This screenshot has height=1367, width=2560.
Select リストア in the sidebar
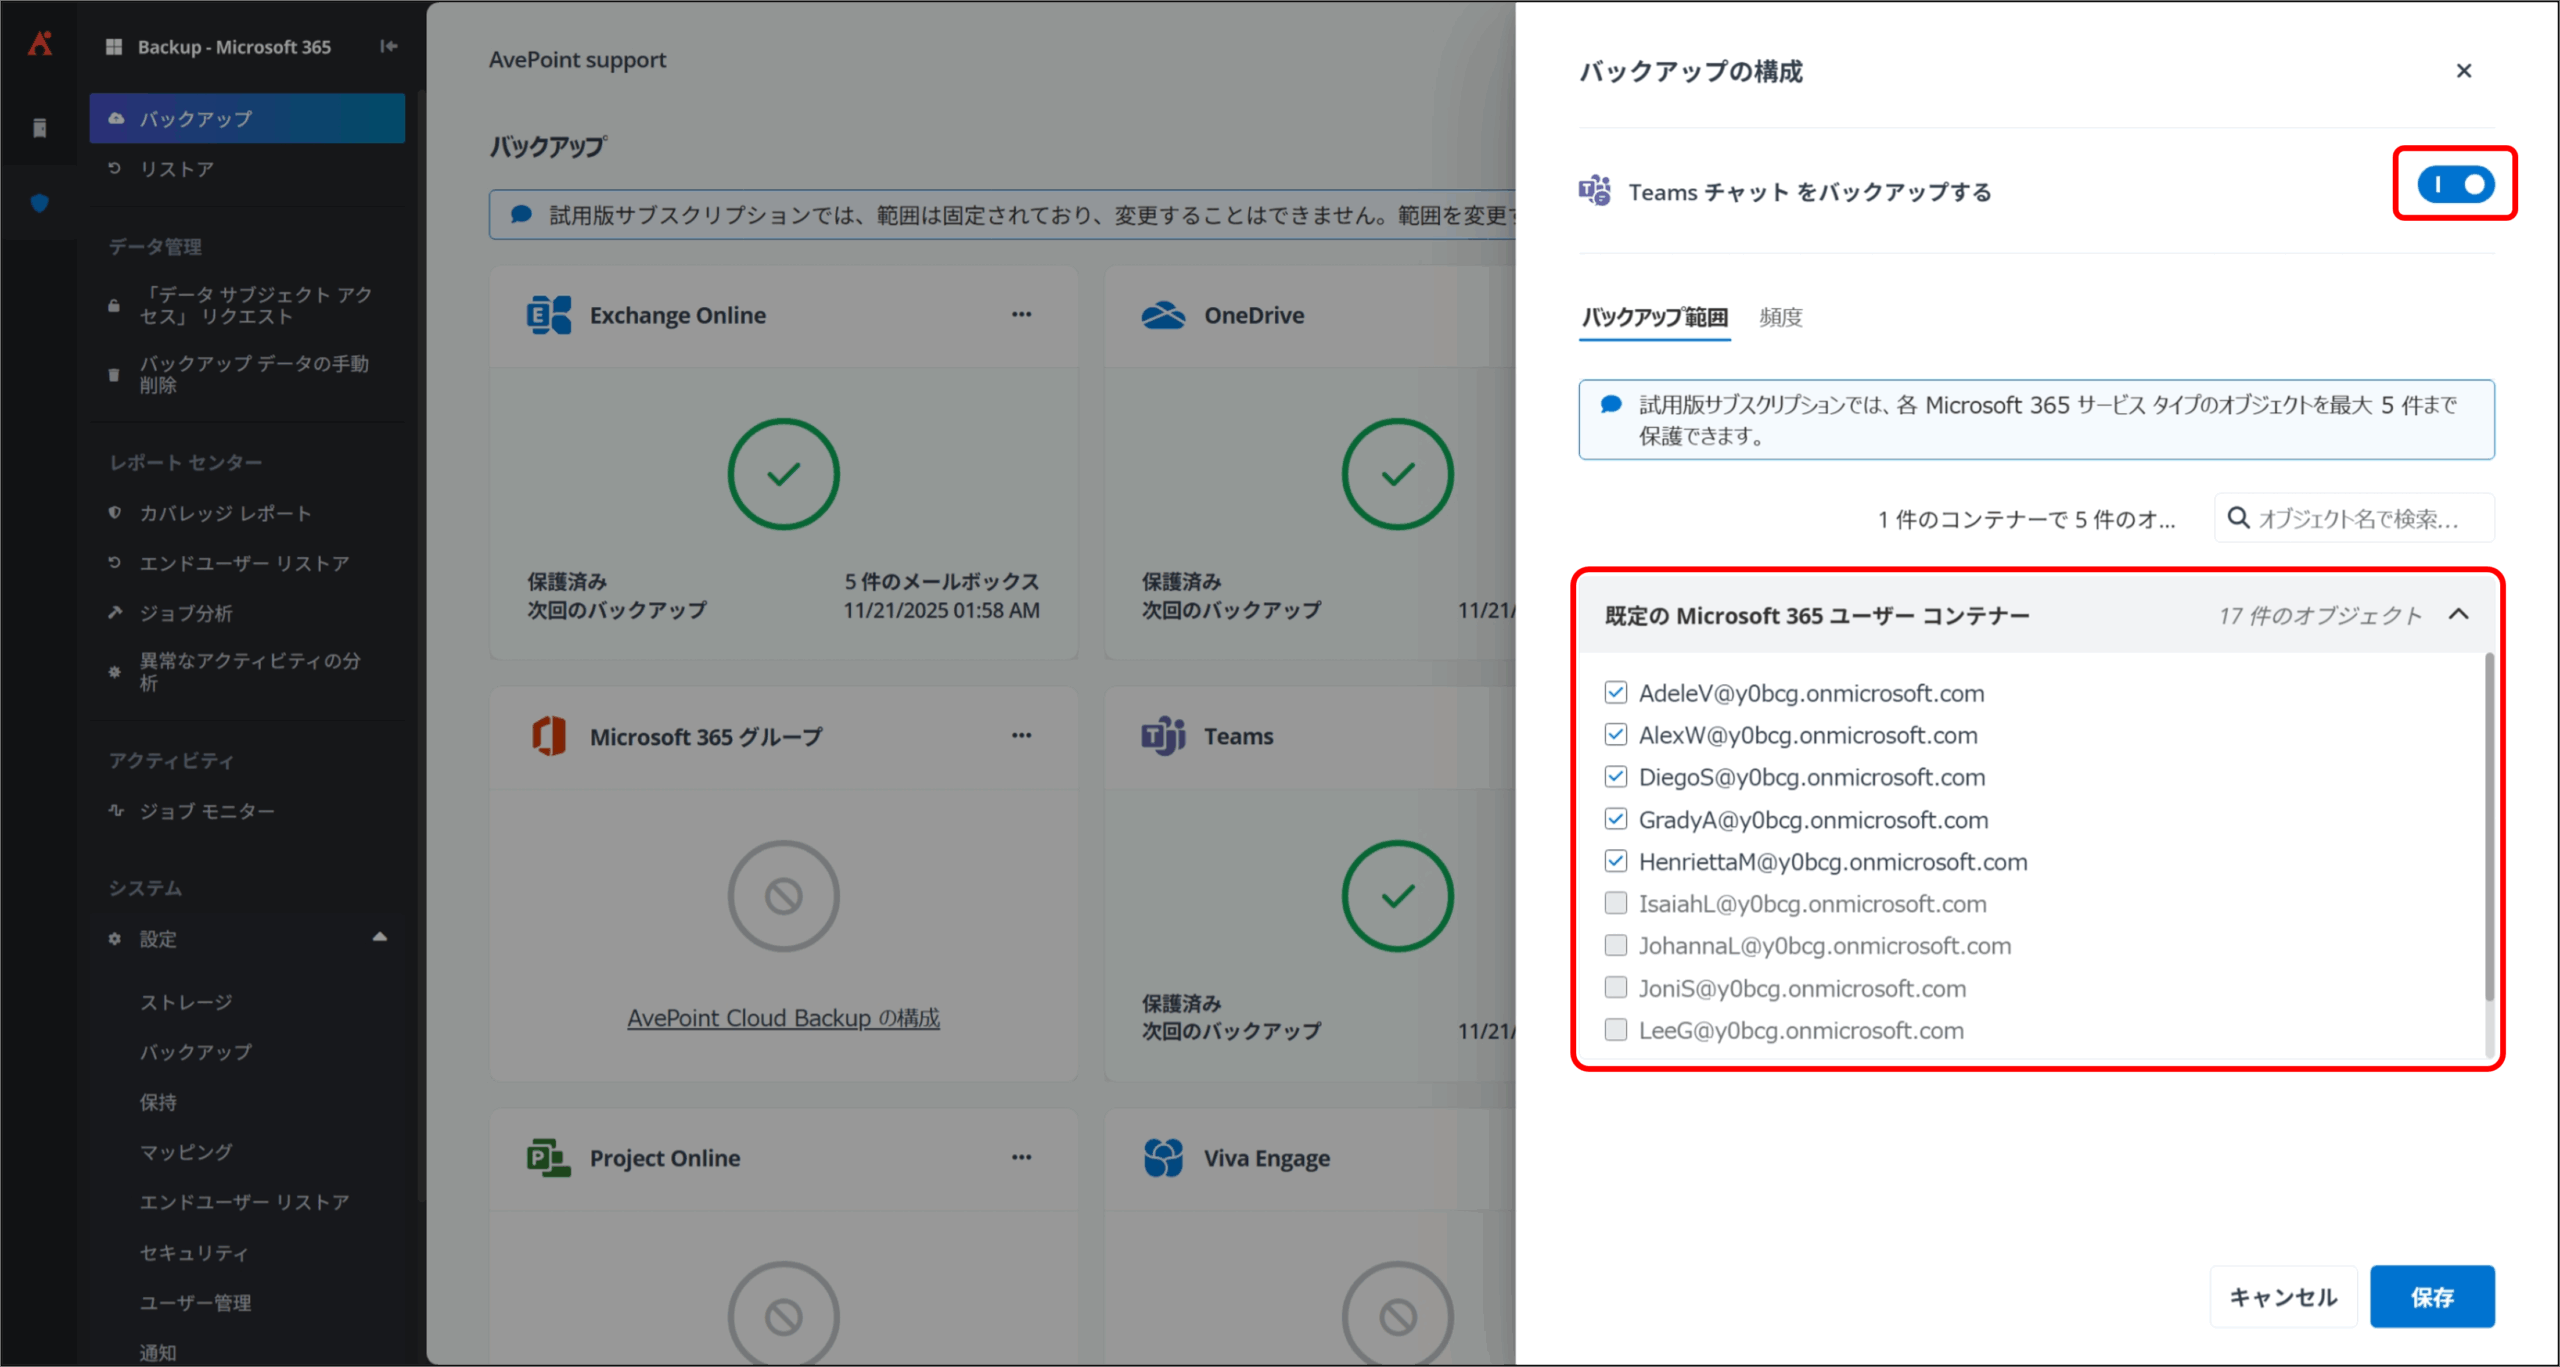click(177, 169)
